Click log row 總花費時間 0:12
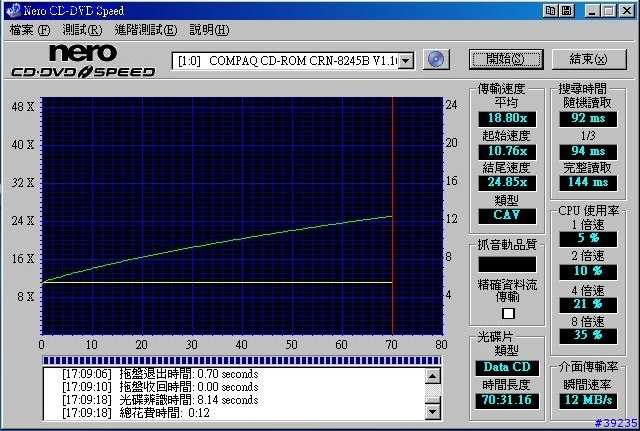Screen dimensions: 640x431 136,413
